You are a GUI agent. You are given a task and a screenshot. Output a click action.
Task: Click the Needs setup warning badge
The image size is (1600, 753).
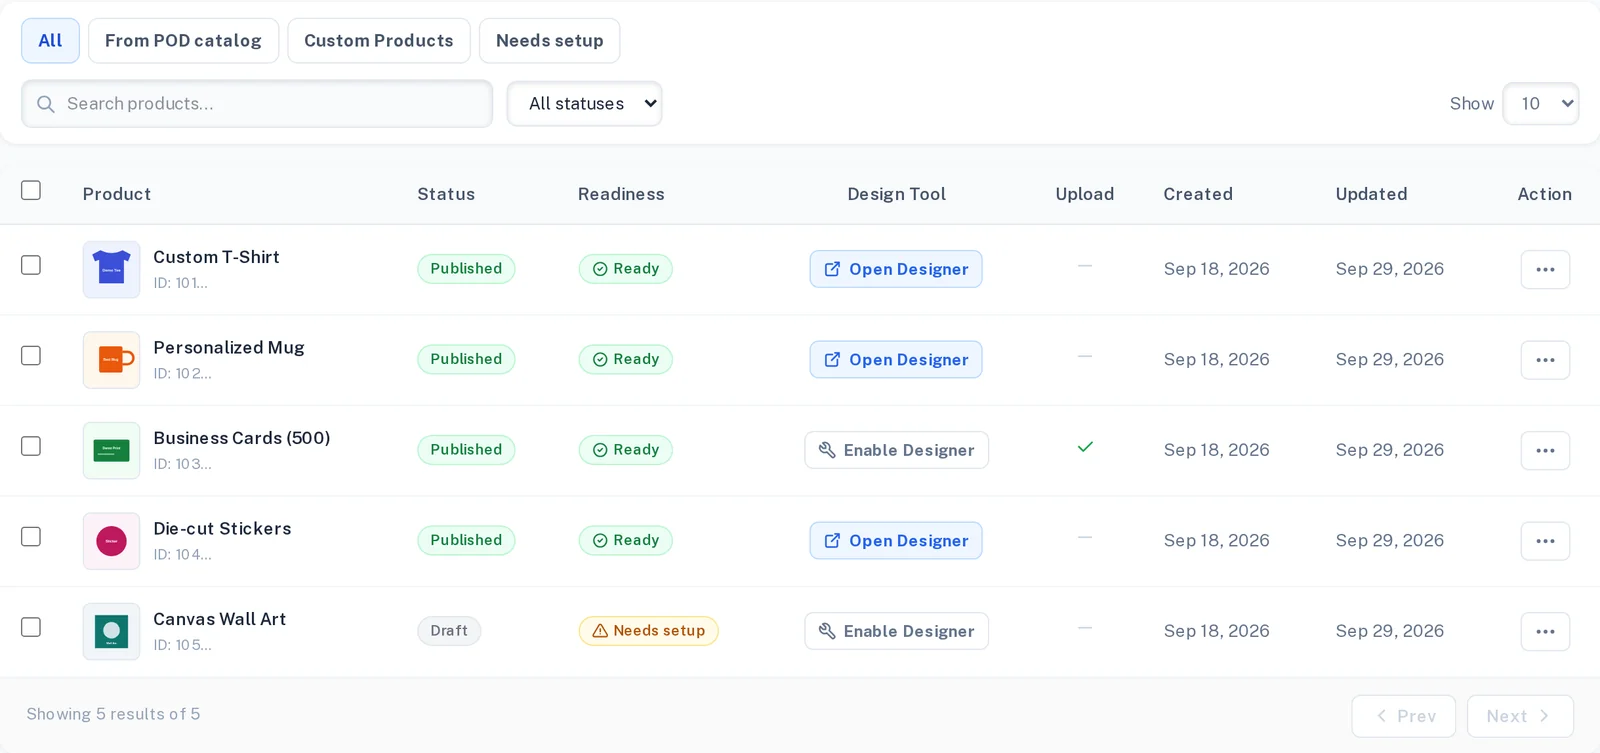(x=649, y=631)
